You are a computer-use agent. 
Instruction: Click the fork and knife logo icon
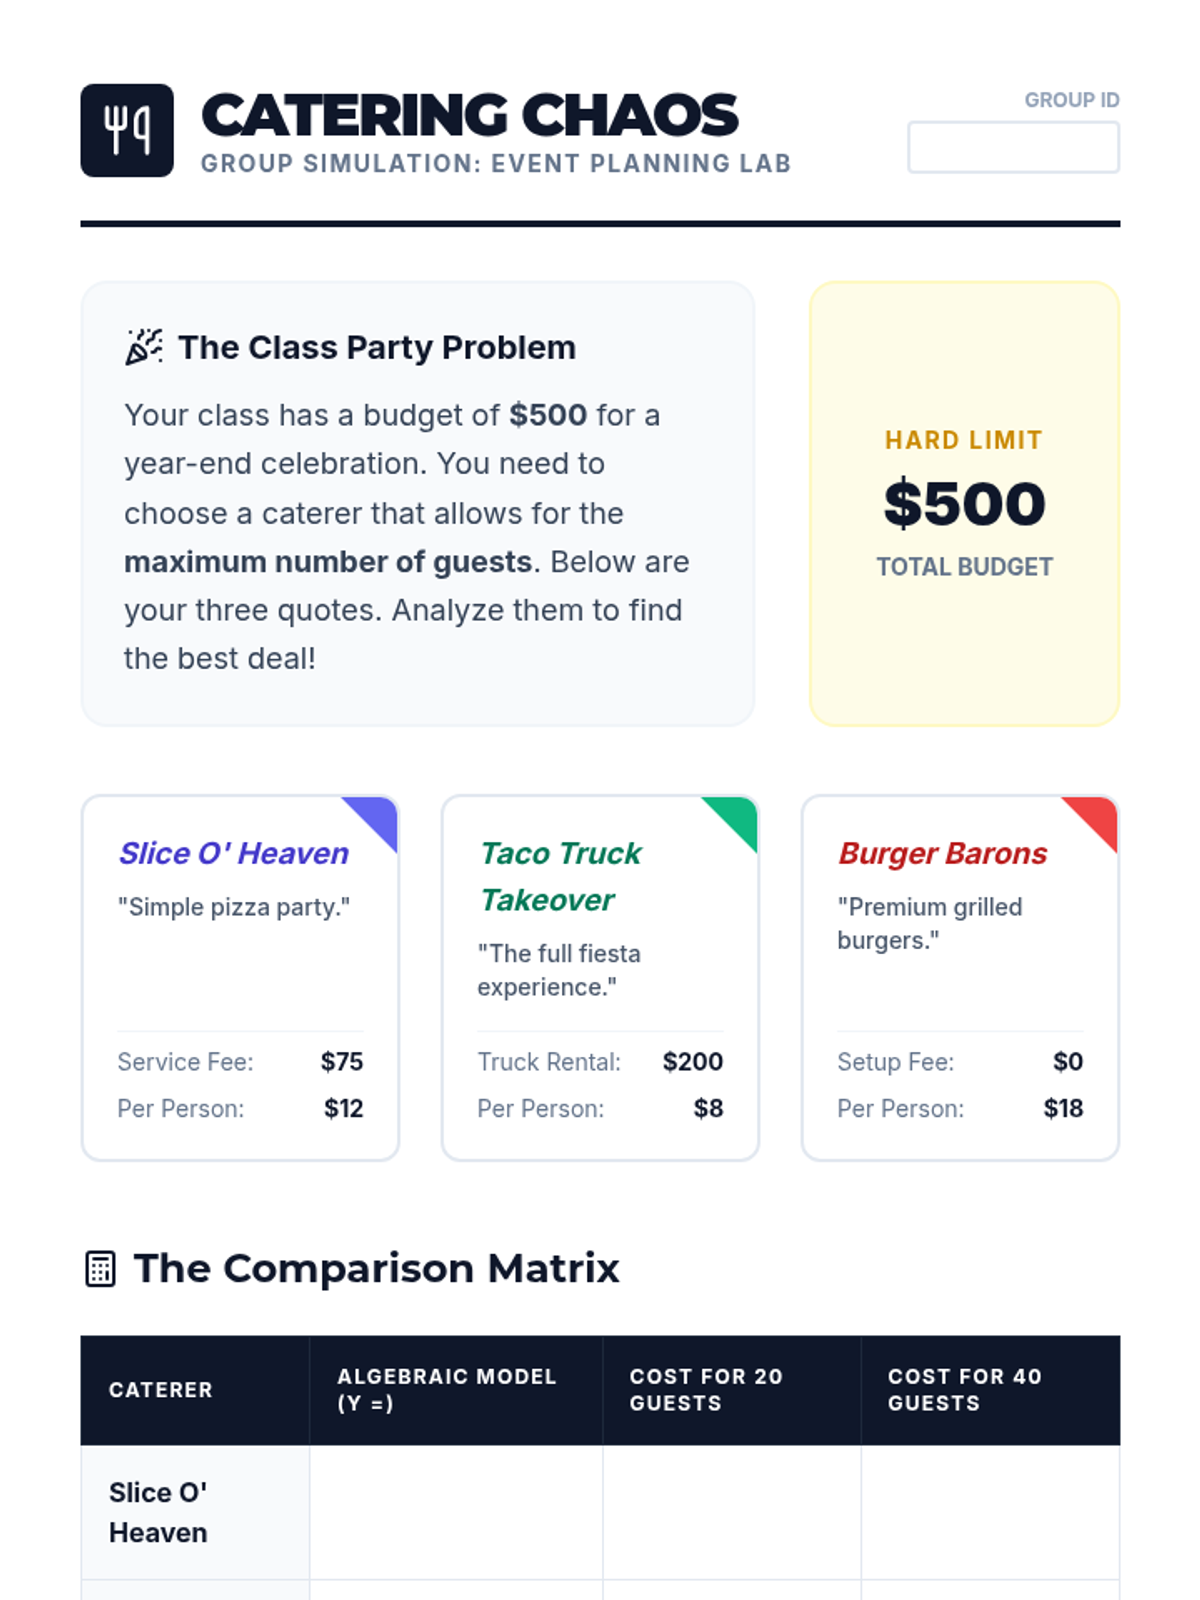point(127,130)
